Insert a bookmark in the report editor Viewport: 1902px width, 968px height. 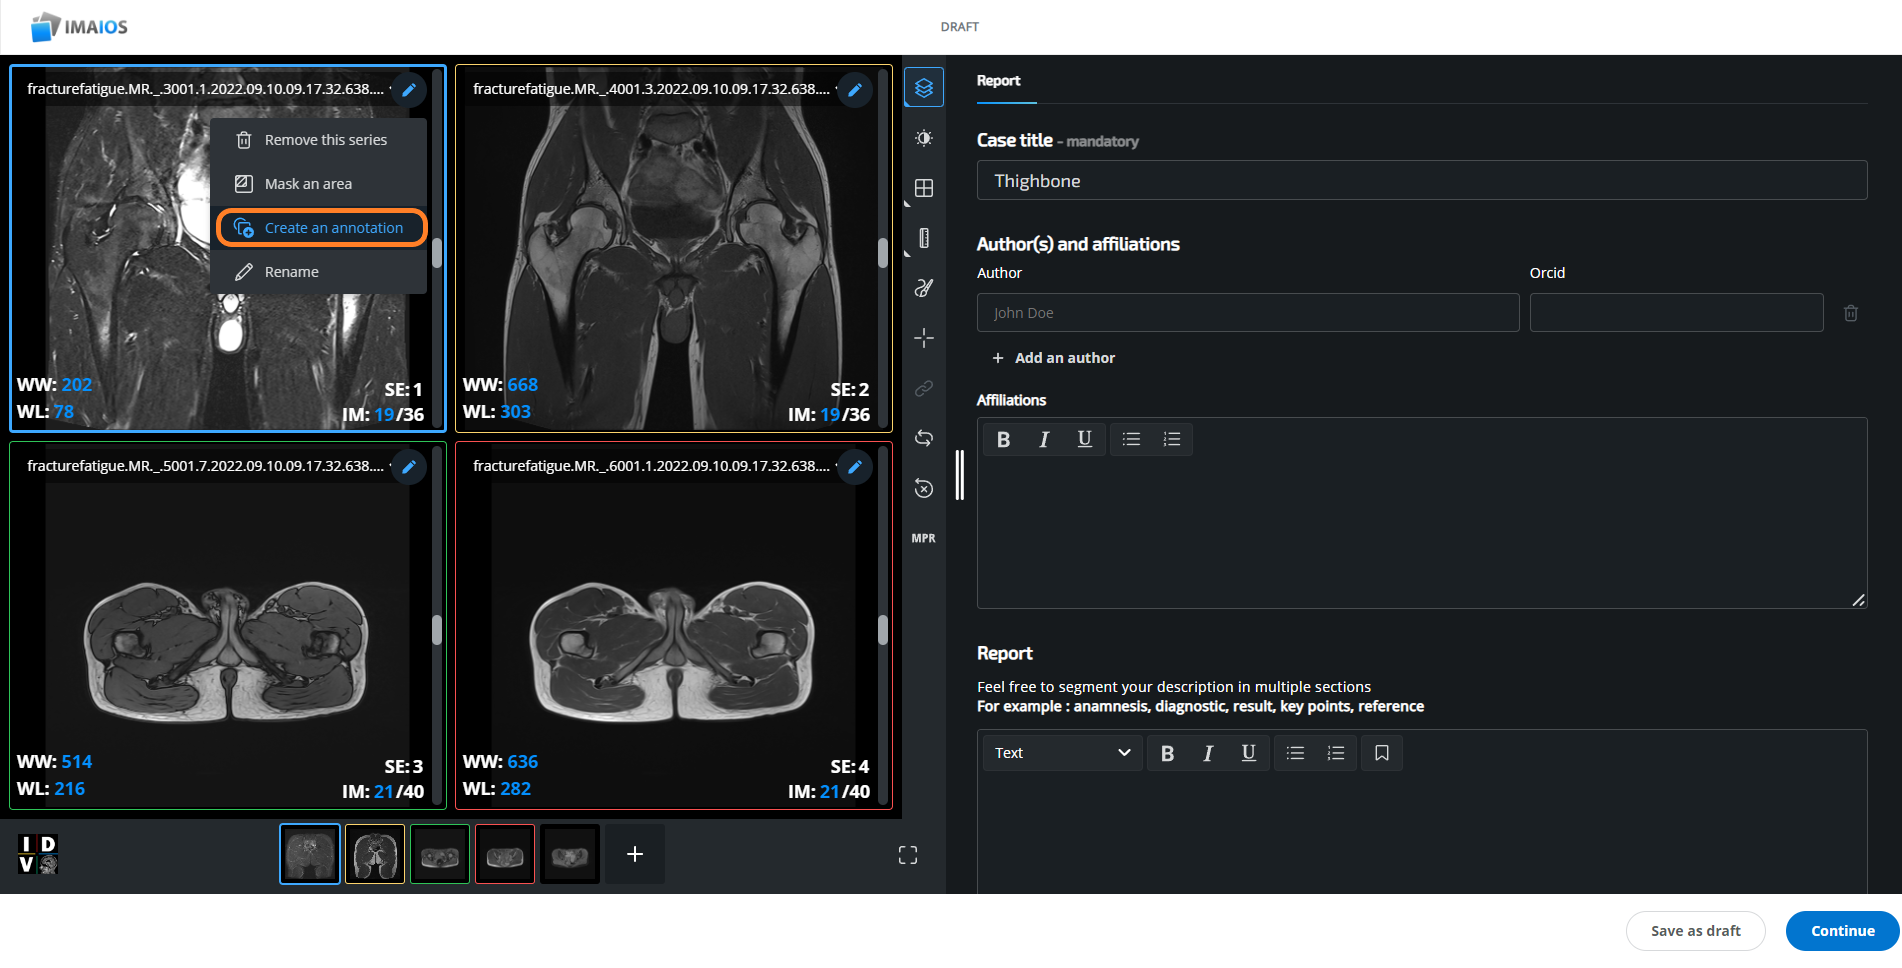pyautogui.click(x=1382, y=753)
